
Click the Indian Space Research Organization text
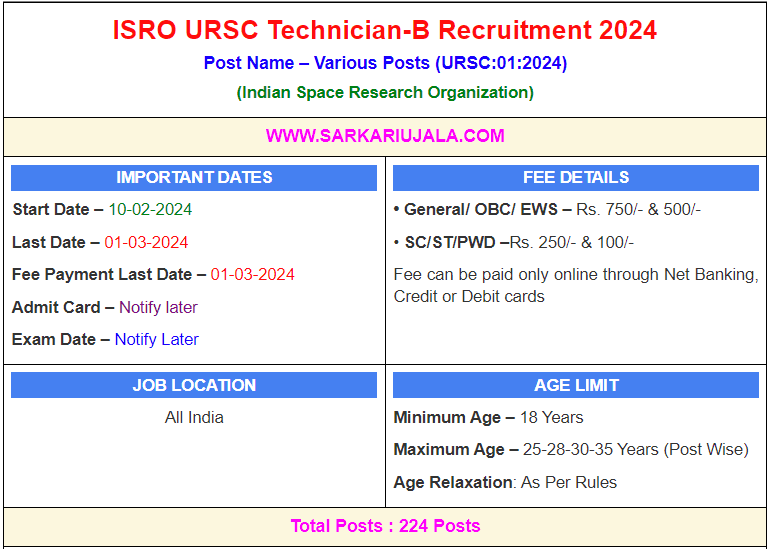point(385,93)
